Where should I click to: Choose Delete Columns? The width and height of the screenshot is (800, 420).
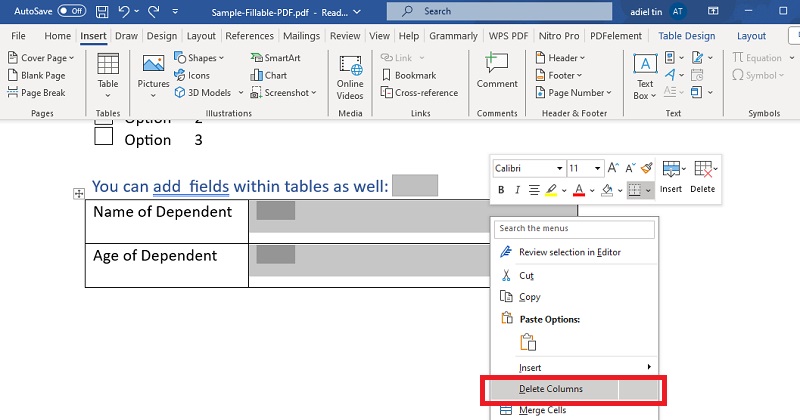click(x=573, y=389)
